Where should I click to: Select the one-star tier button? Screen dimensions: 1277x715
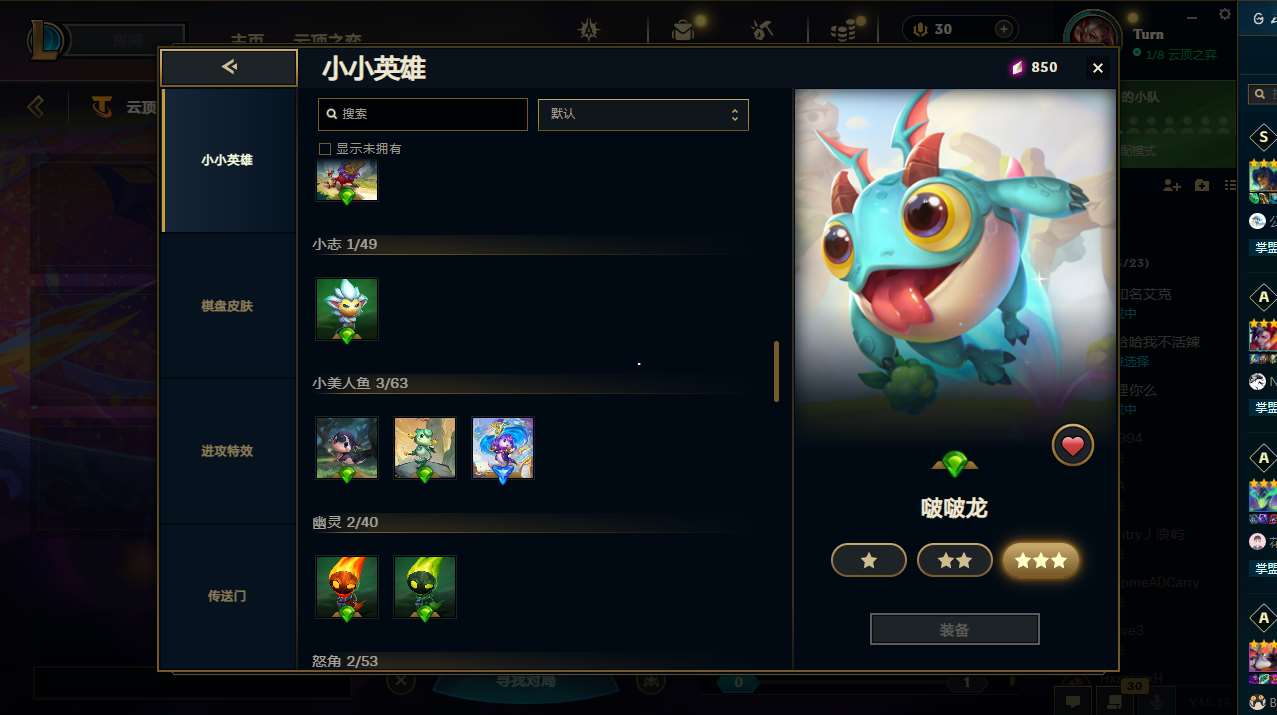pos(869,561)
